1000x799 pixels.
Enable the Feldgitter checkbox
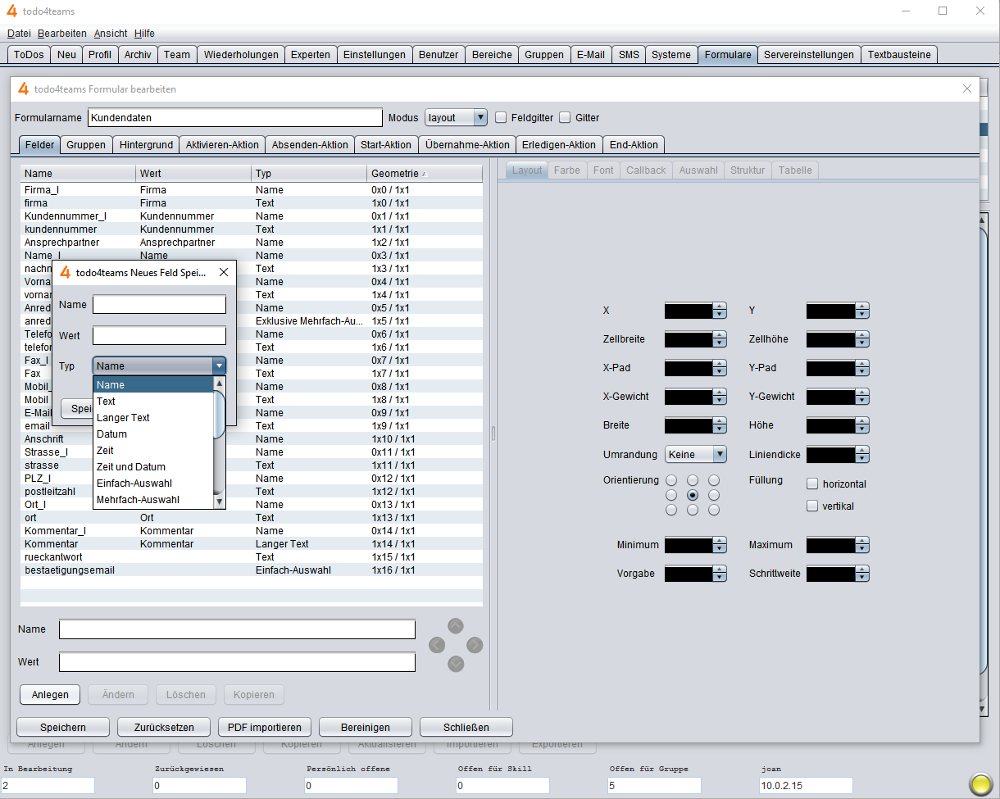click(x=501, y=117)
